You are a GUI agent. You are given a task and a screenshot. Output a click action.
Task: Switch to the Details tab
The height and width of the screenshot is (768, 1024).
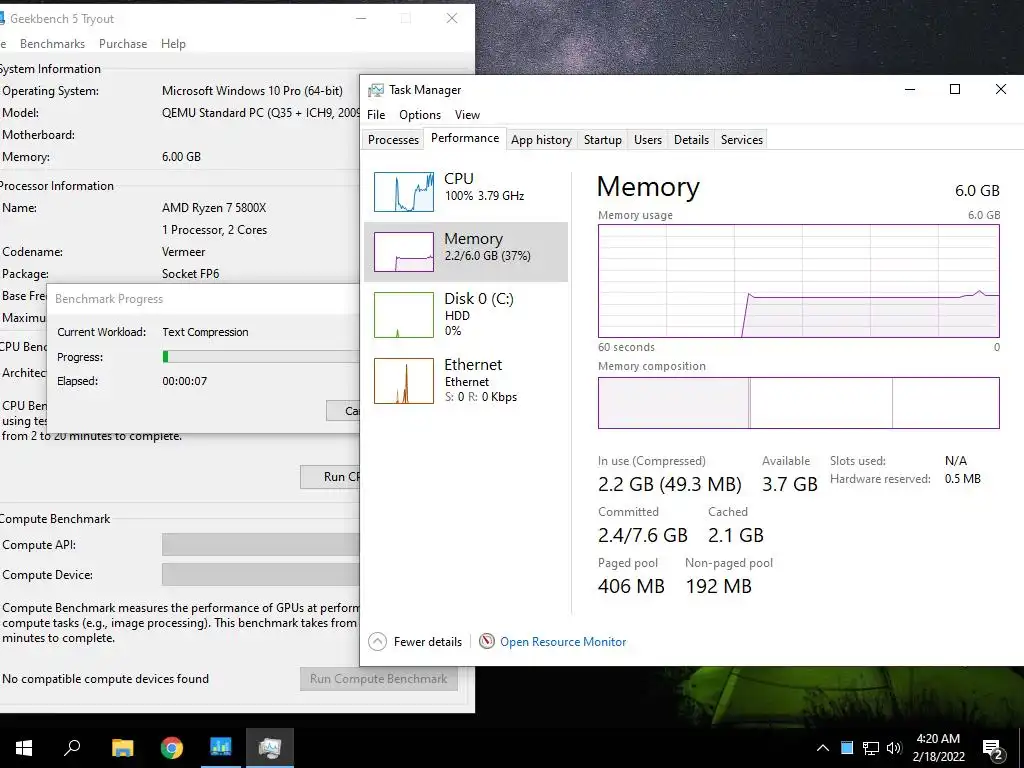691,140
